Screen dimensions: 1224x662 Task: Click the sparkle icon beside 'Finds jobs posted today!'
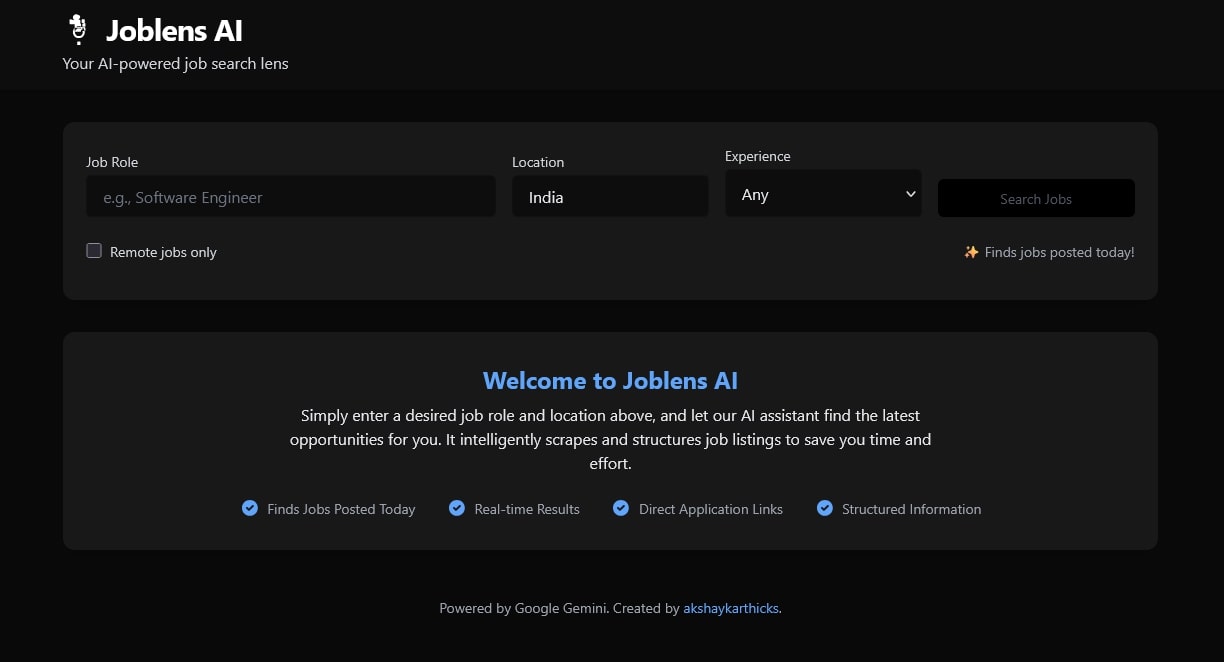point(971,252)
